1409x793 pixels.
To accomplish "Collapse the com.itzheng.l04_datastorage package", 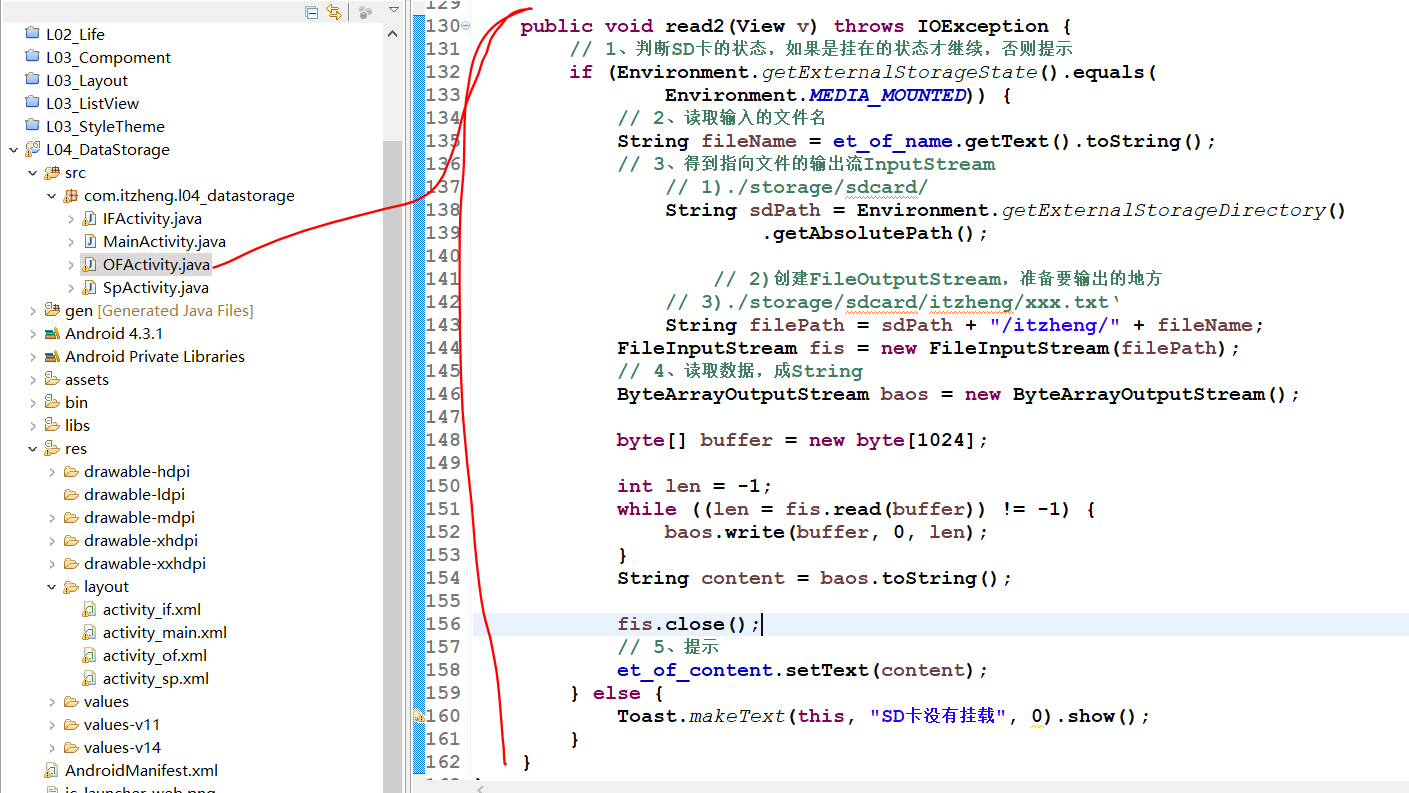I will tap(52, 196).
